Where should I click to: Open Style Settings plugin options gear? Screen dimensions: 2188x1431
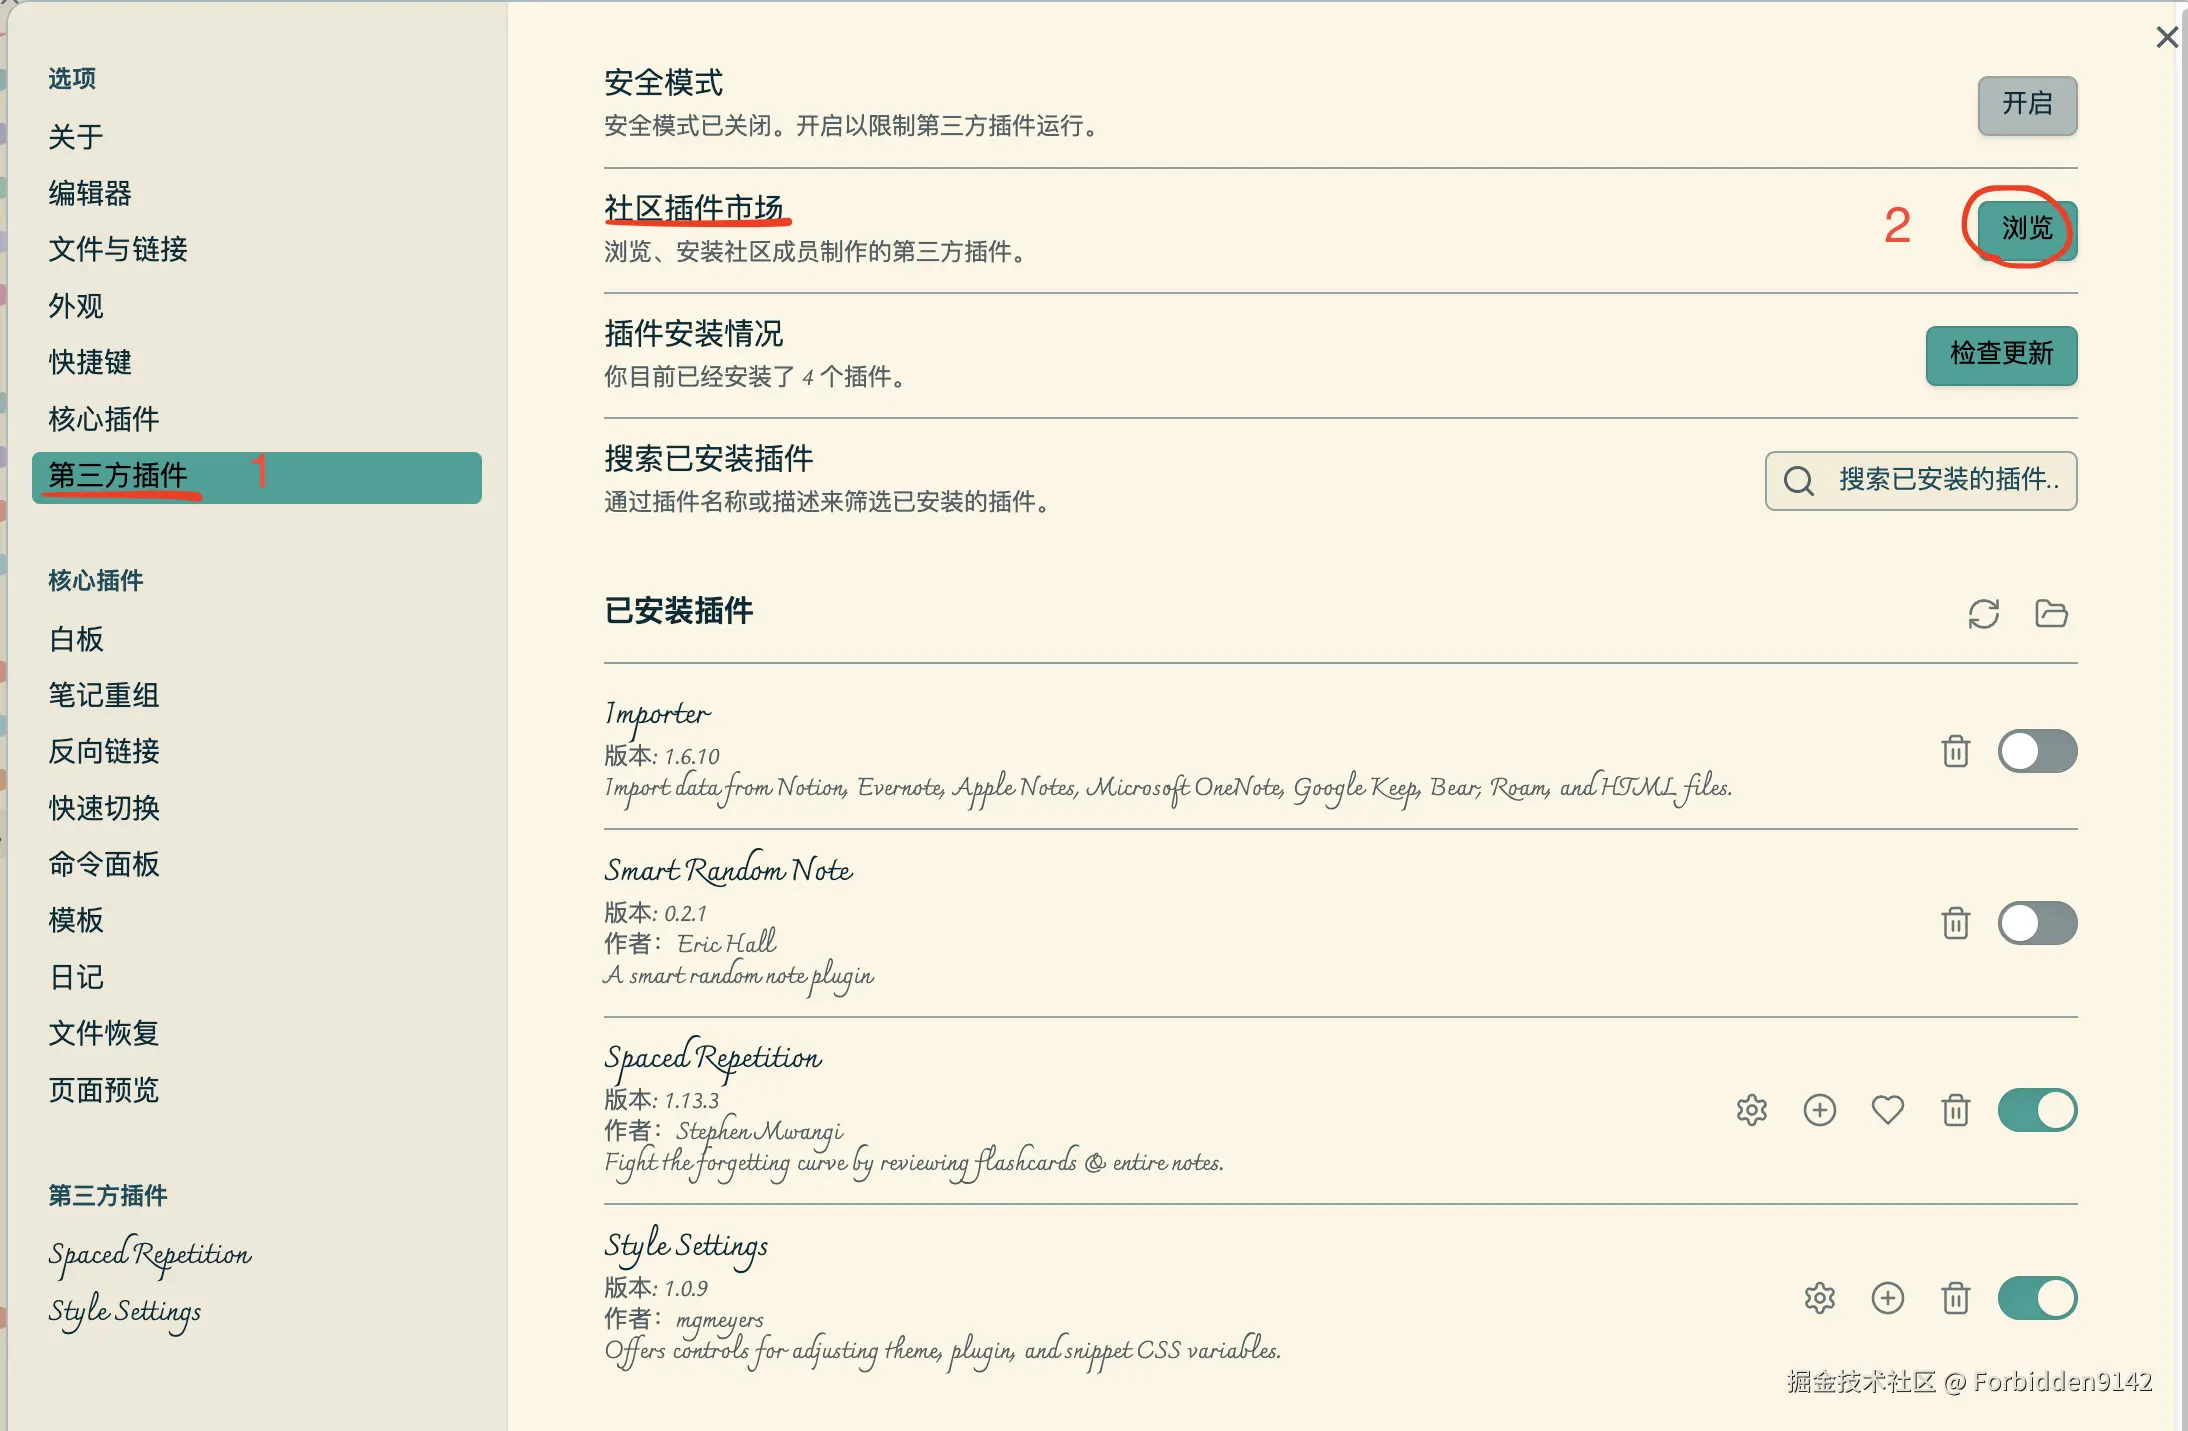pyautogui.click(x=1820, y=1297)
